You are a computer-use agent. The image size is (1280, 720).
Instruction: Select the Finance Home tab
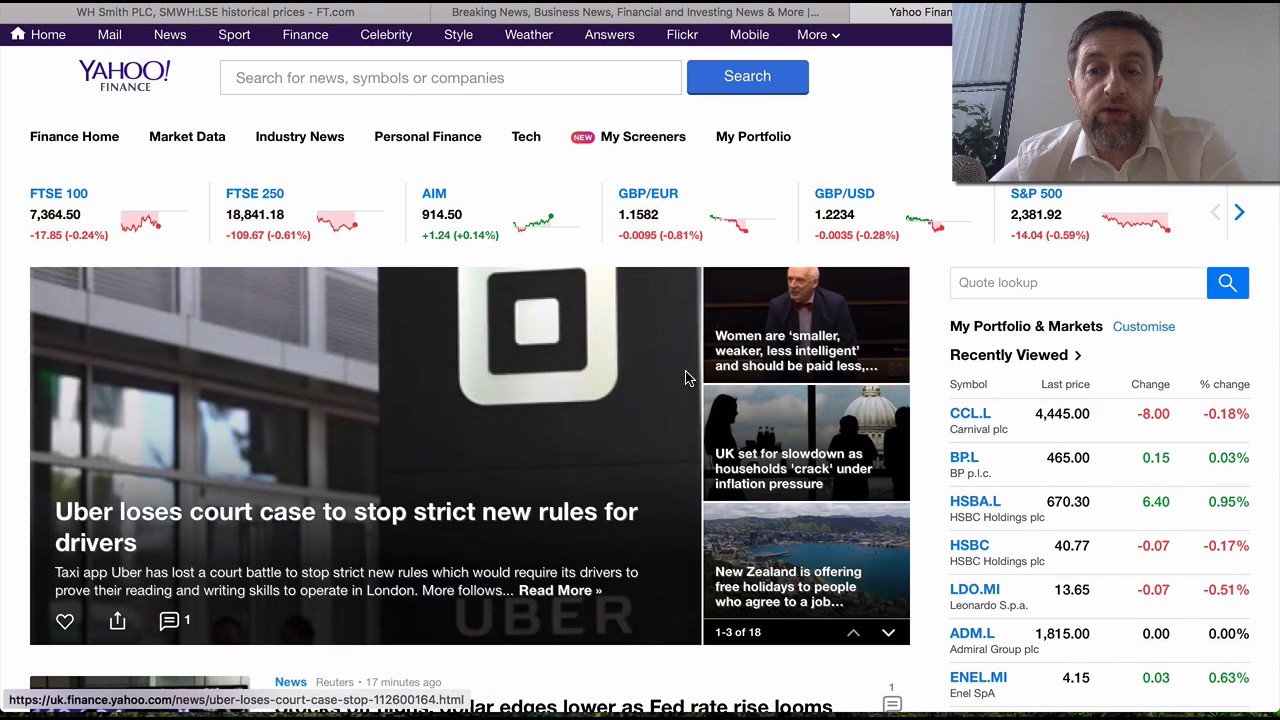click(74, 137)
